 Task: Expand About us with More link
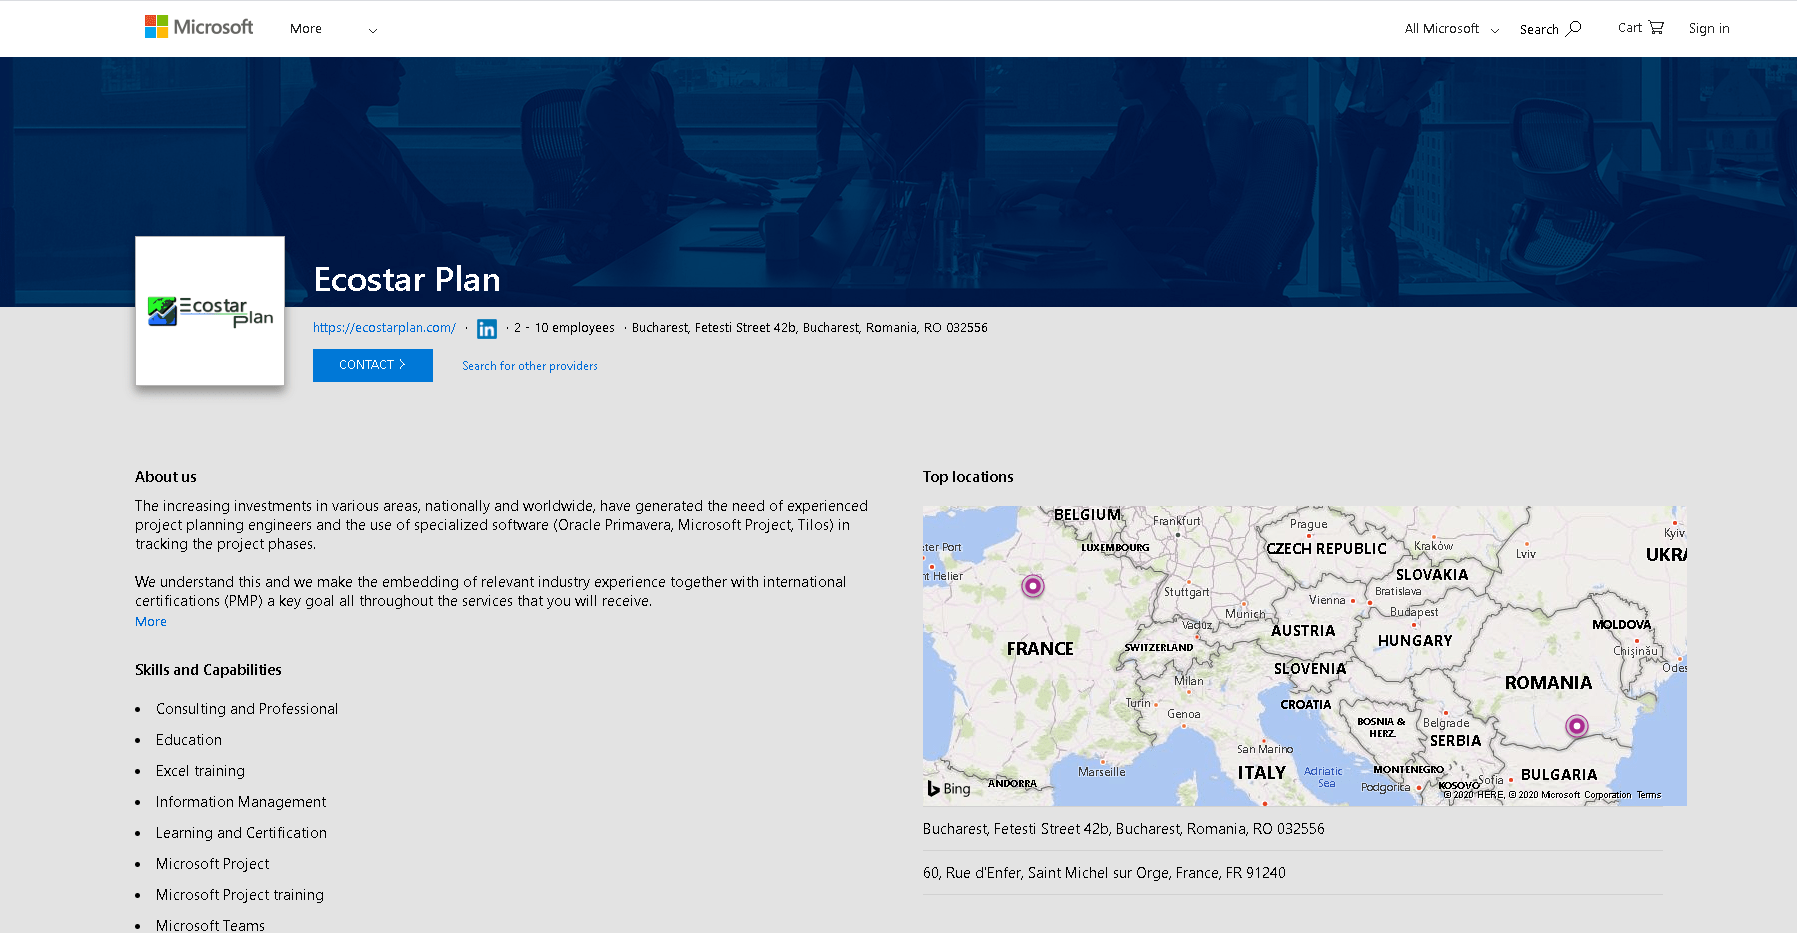pyautogui.click(x=151, y=622)
